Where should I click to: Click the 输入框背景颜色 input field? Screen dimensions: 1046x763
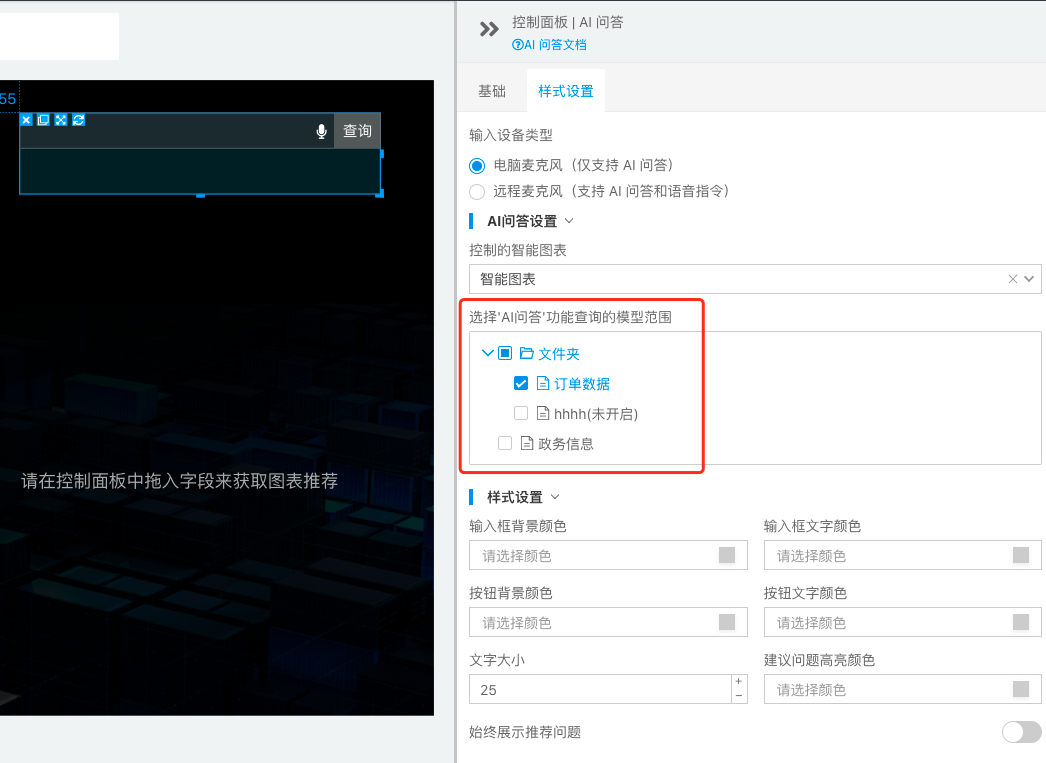pos(608,555)
